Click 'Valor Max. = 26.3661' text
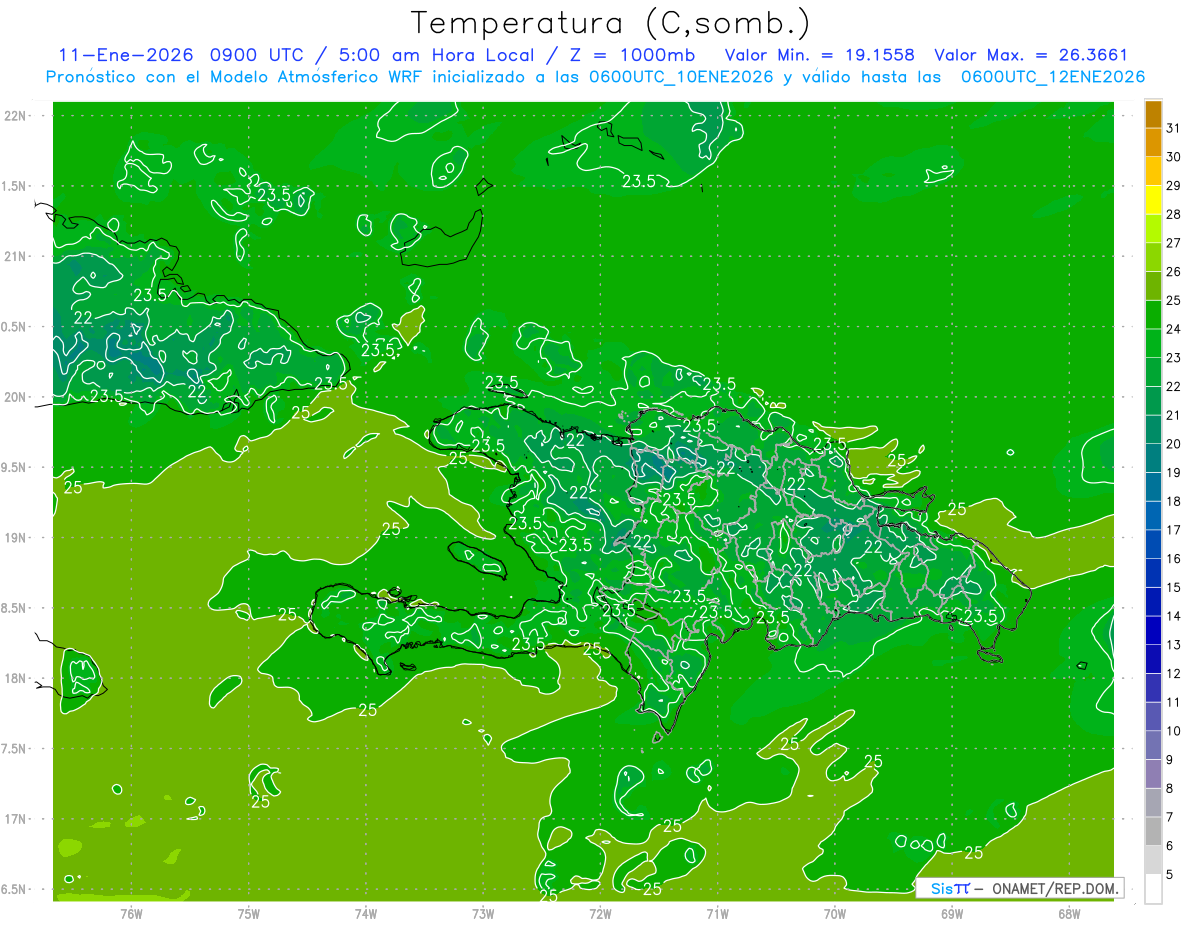1200x927 pixels. [1031, 55]
